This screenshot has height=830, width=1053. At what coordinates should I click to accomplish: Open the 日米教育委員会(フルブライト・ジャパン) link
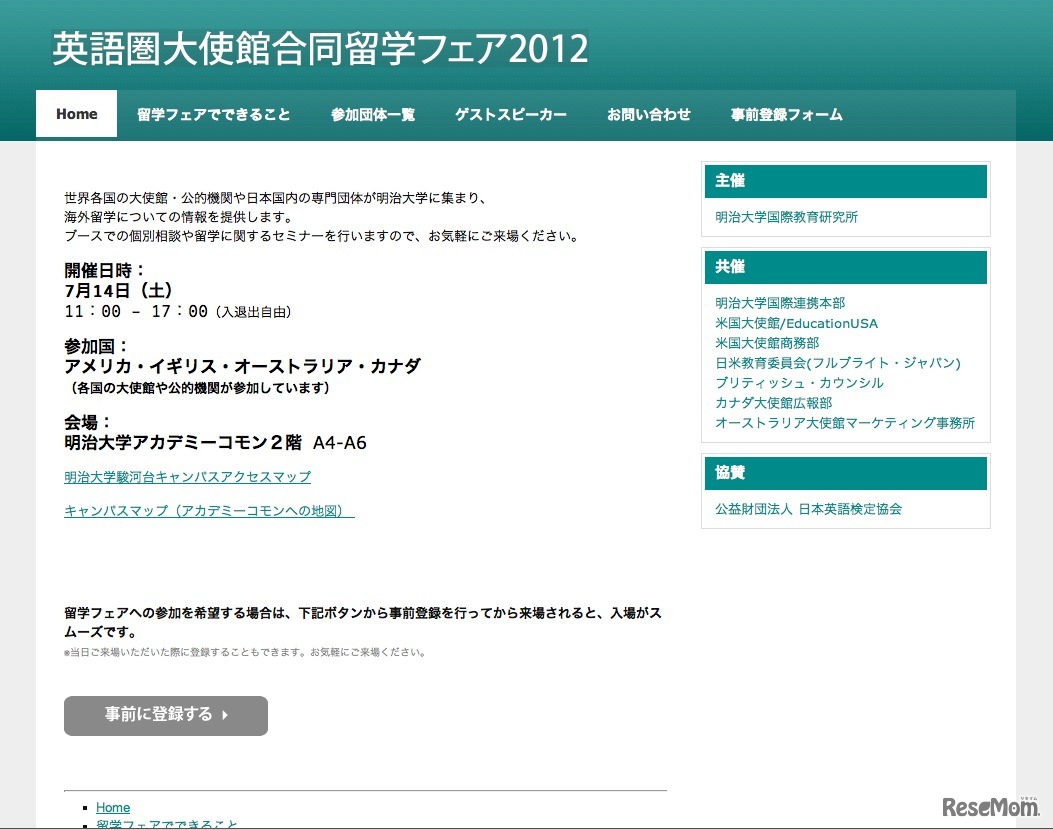[836, 363]
